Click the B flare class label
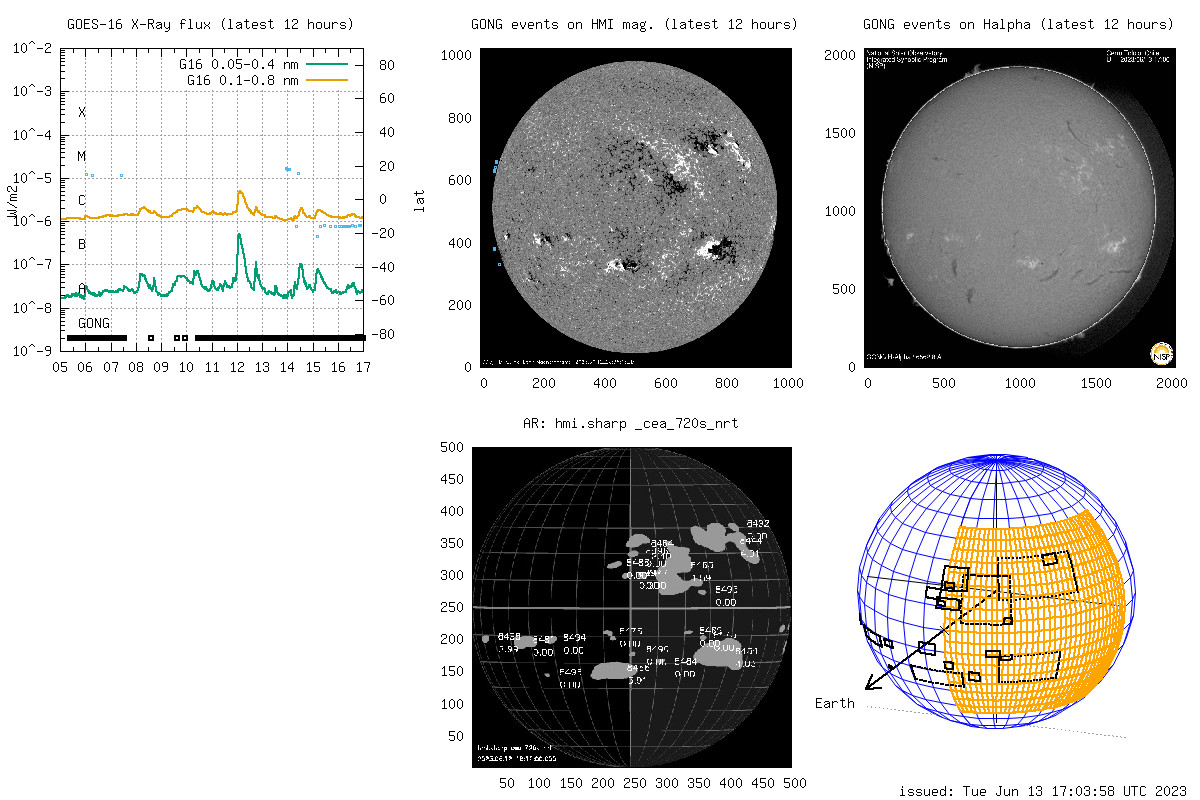Screen dimensions: 1200x800 click(x=82, y=244)
